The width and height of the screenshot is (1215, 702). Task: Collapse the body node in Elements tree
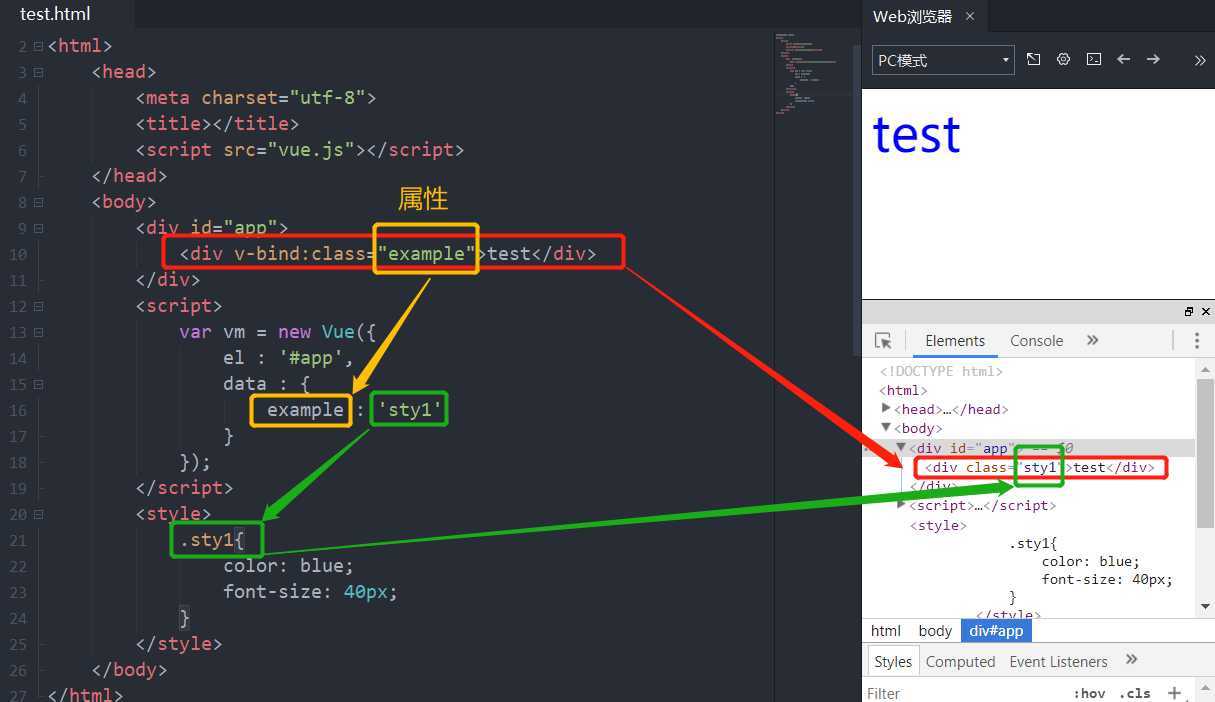pyautogui.click(x=886, y=428)
